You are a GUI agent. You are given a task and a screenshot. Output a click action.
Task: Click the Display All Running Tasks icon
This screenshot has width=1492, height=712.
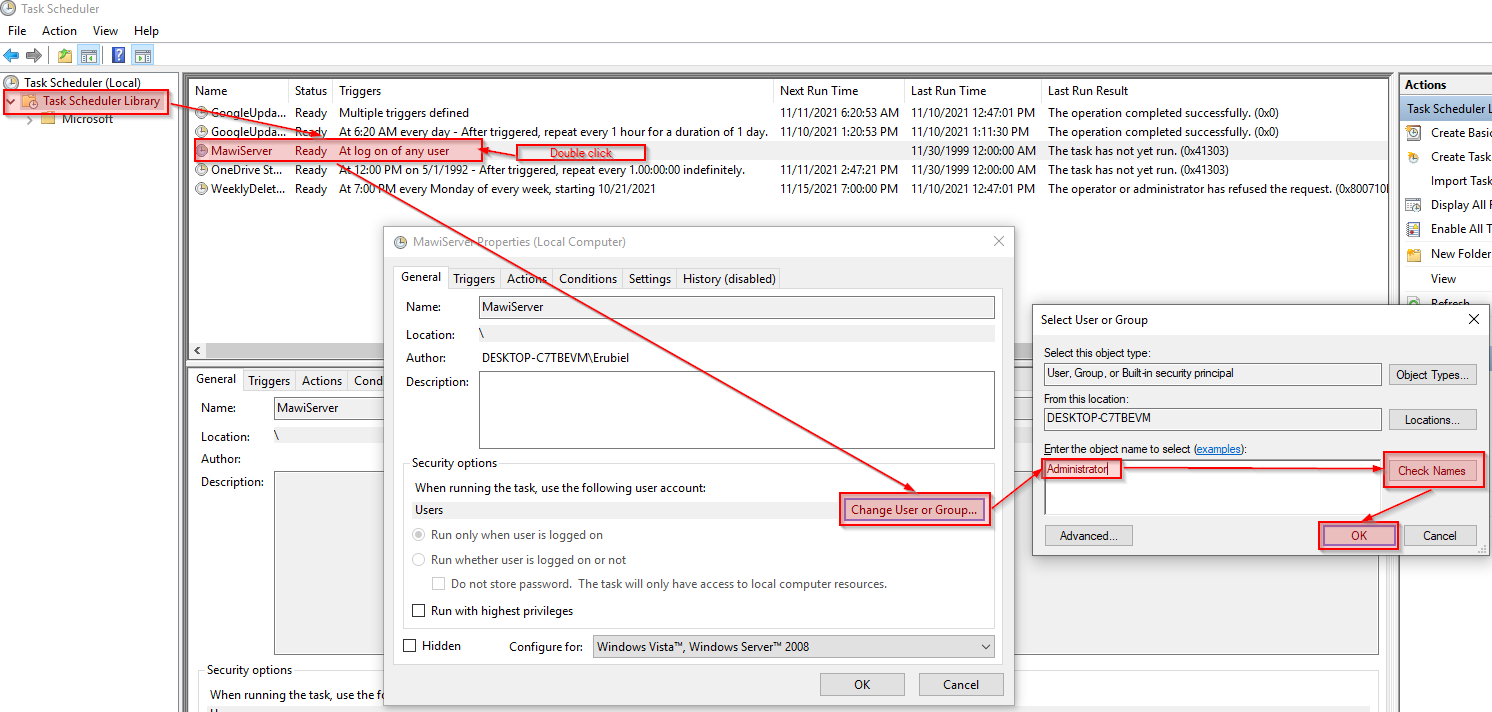pyautogui.click(x=1413, y=205)
